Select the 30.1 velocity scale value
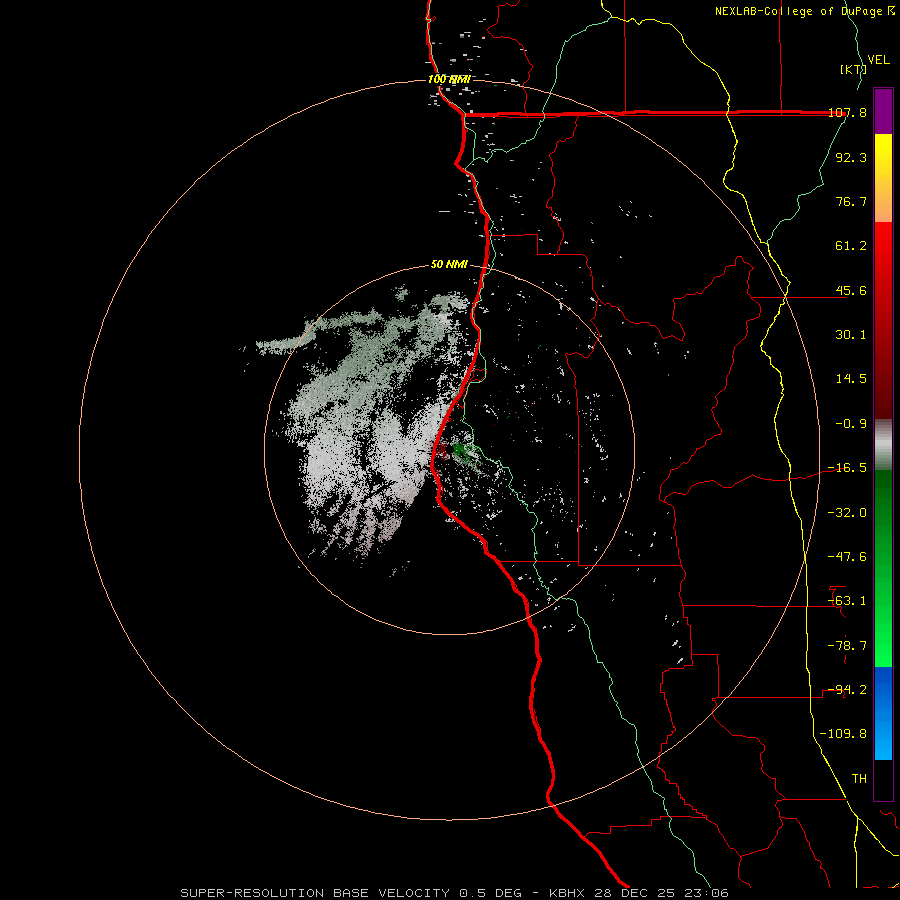The height and width of the screenshot is (900, 900). click(851, 335)
